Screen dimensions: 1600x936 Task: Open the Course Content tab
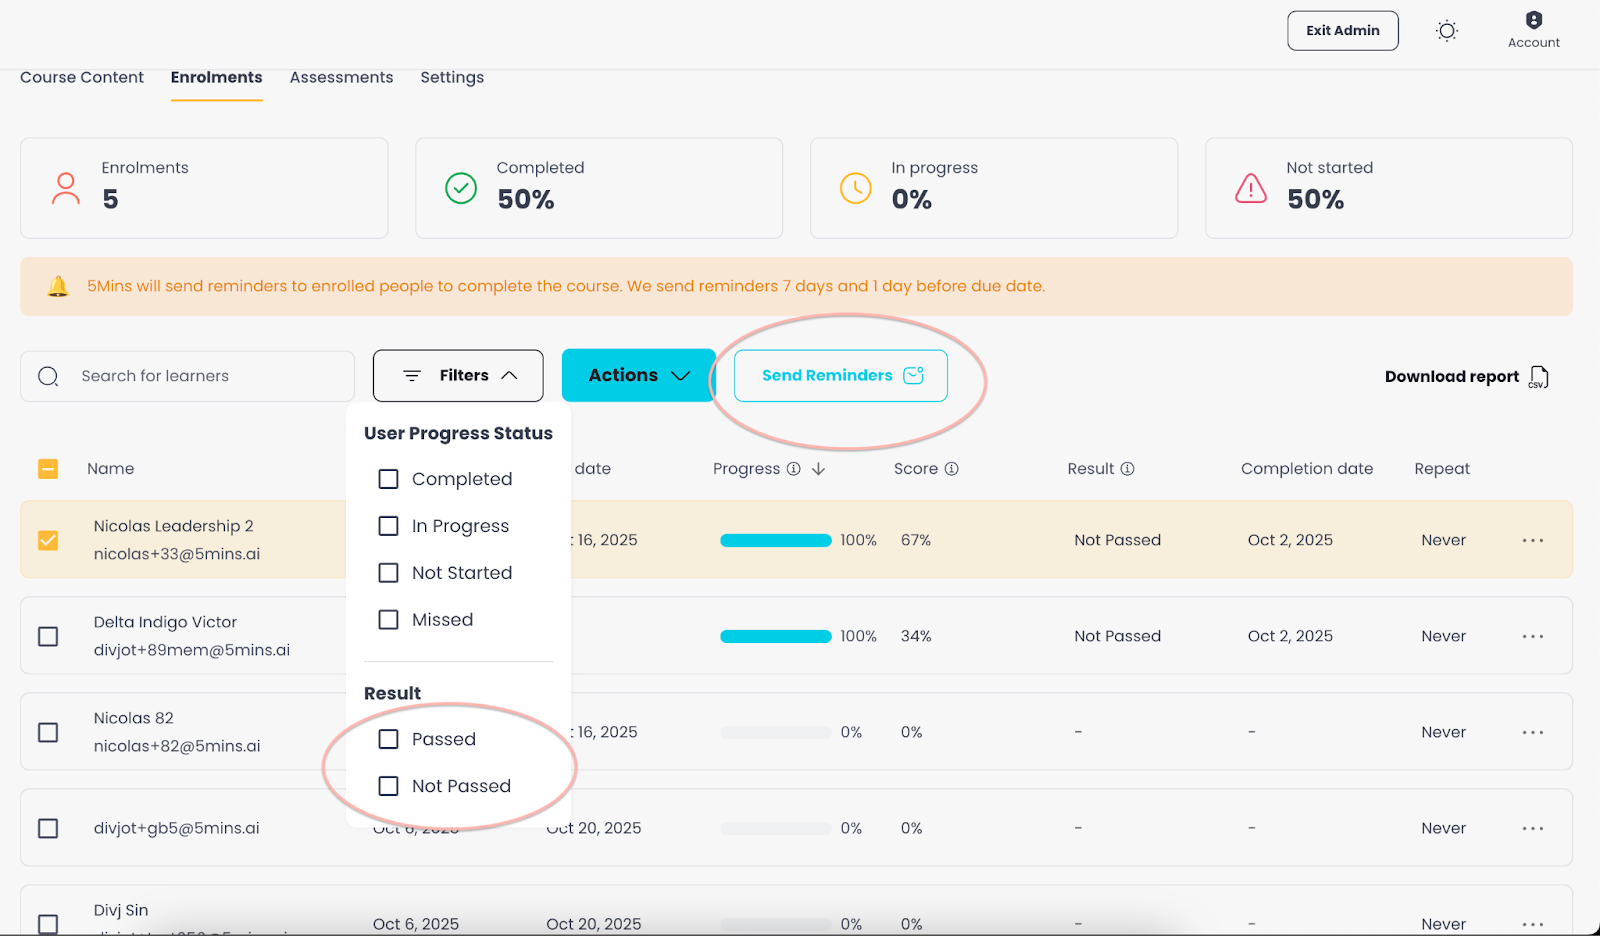click(82, 78)
